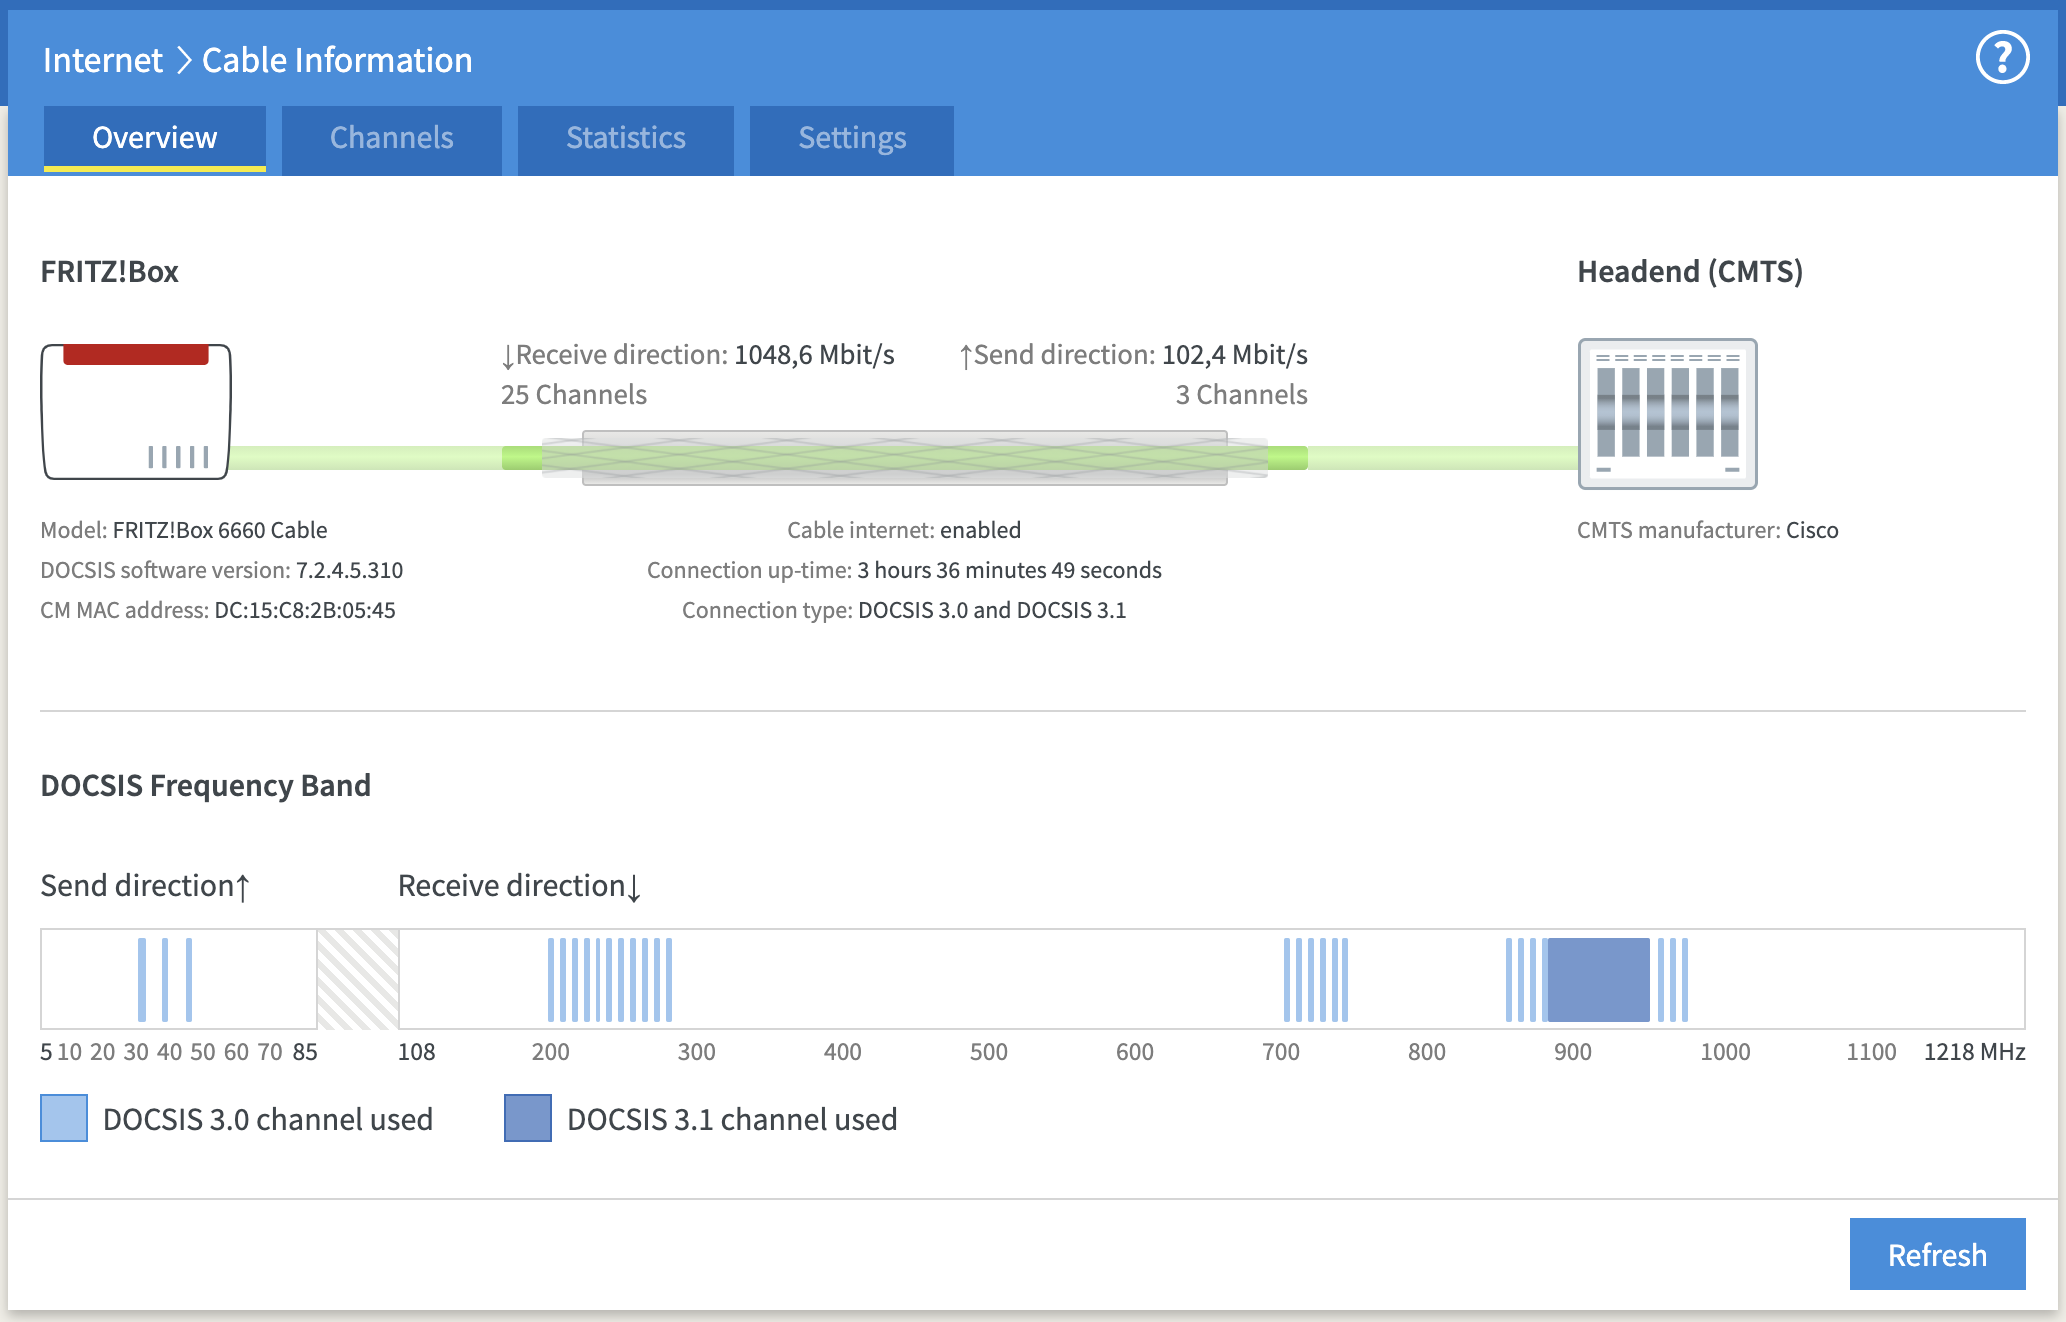Image resolution: width=2066 pixels, height=1322 pixels.
Task: Click the FRITZ!Box router icon
Action: pos(136,412)
